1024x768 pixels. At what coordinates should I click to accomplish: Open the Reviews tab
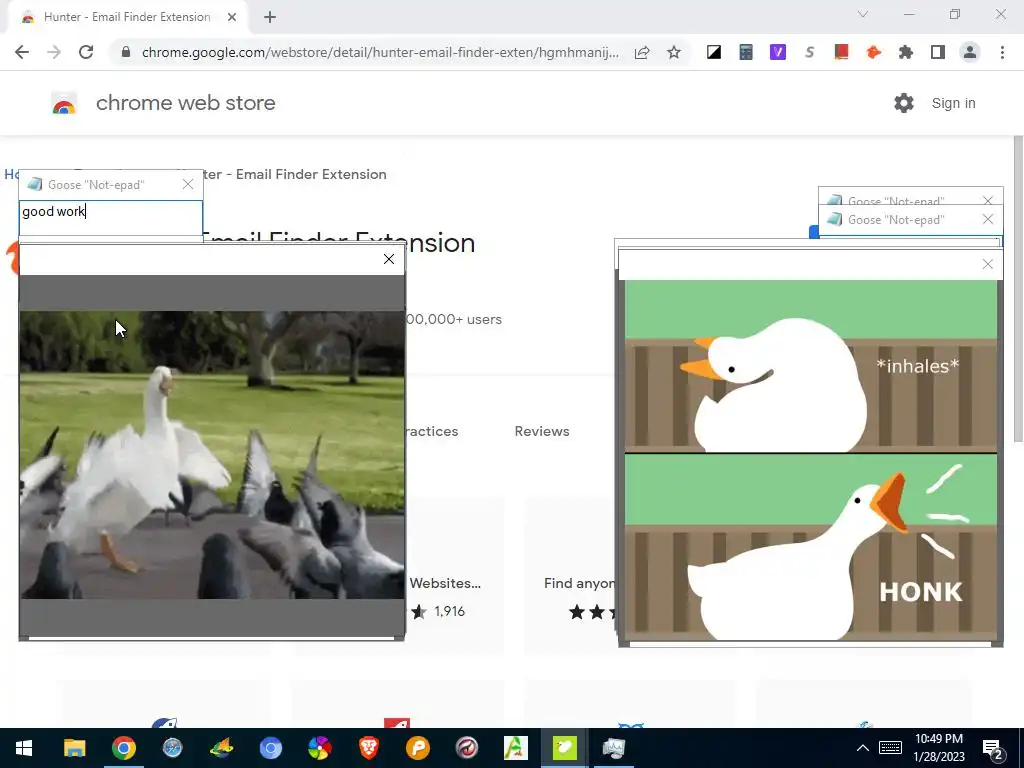(x=542, y=431)
